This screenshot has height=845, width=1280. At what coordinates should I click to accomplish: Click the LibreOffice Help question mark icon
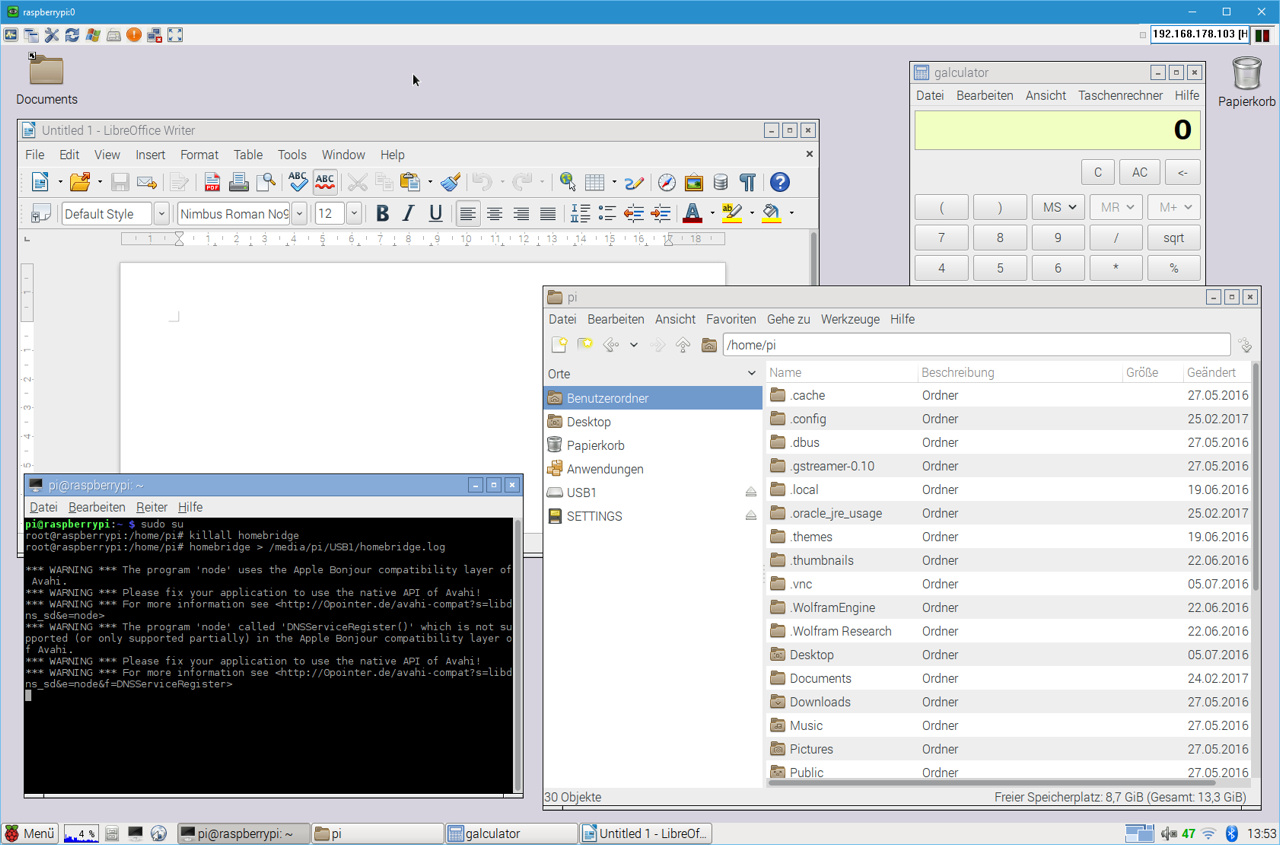[x=780, y=182]
